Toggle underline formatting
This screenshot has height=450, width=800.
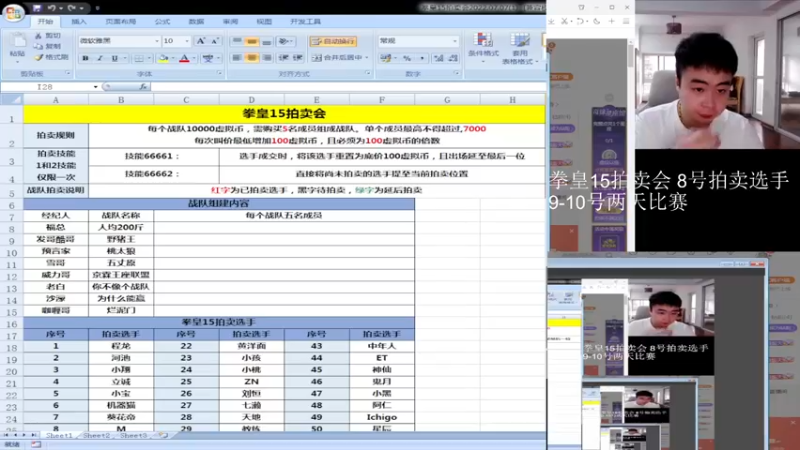coord(115,59)
